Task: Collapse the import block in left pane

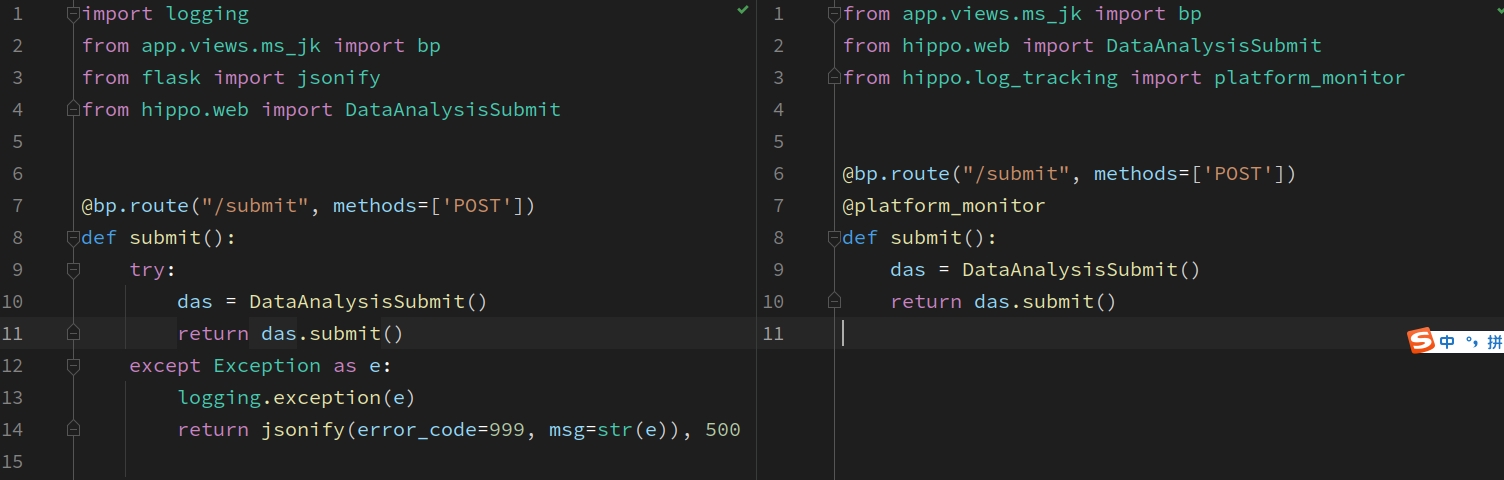Action: pos(73,14)
